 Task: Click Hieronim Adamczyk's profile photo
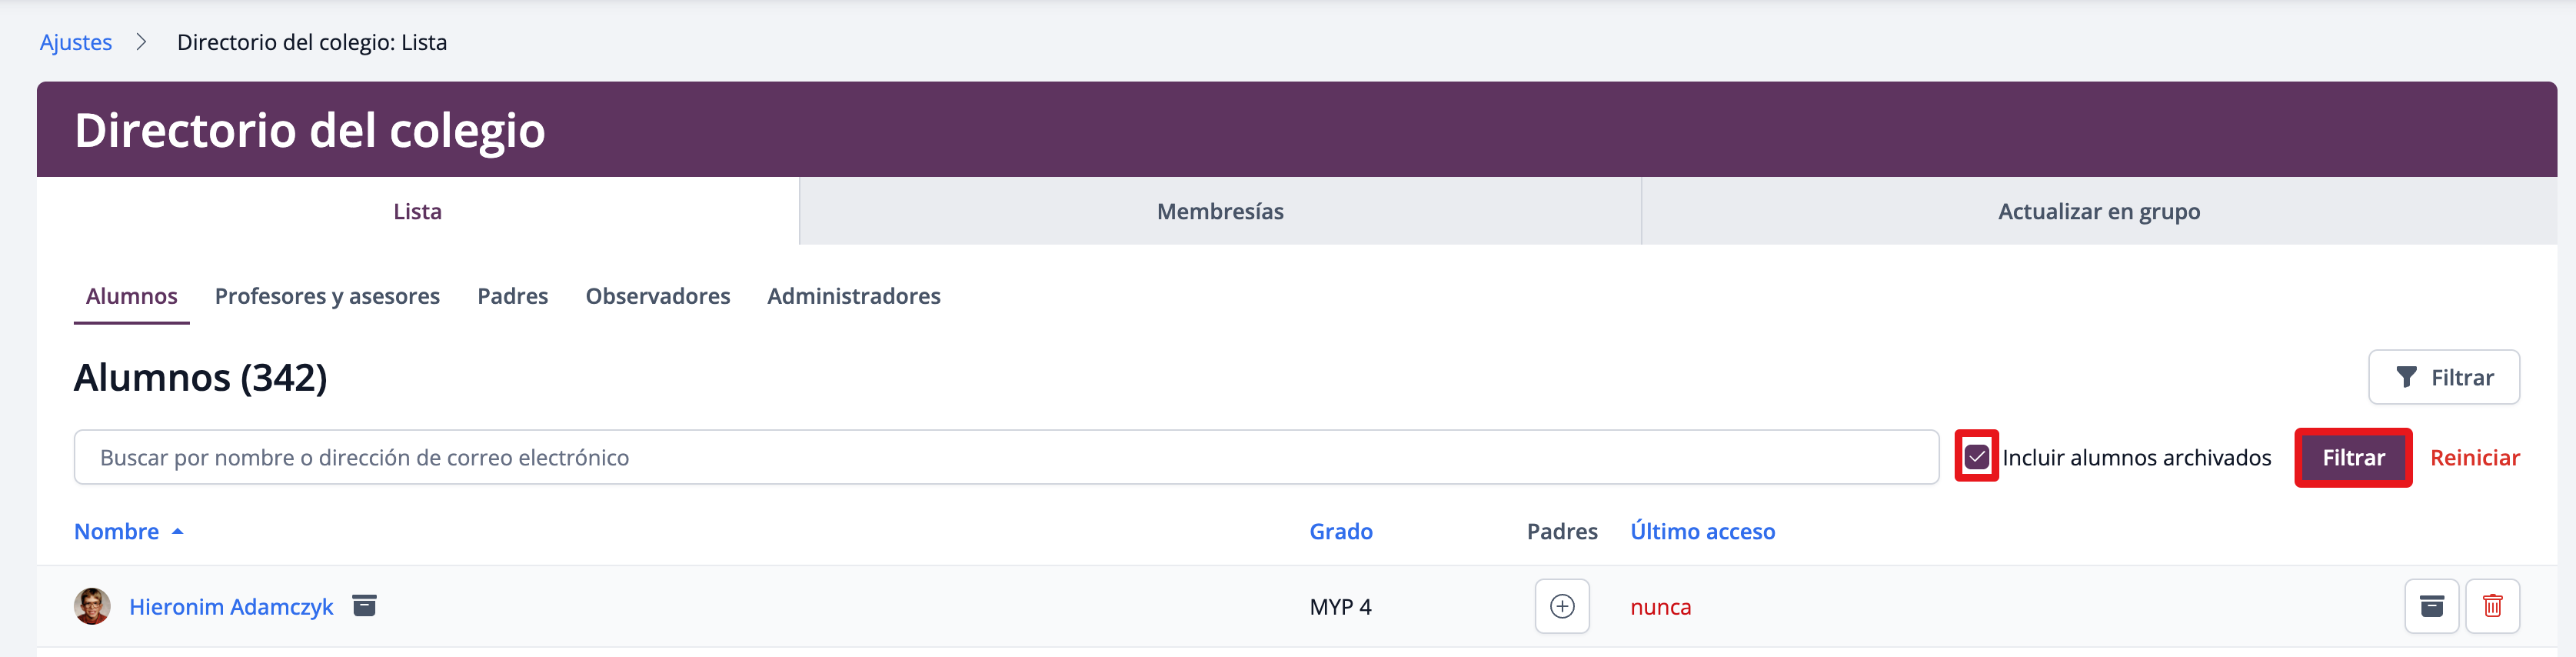(x=92, y=606)
